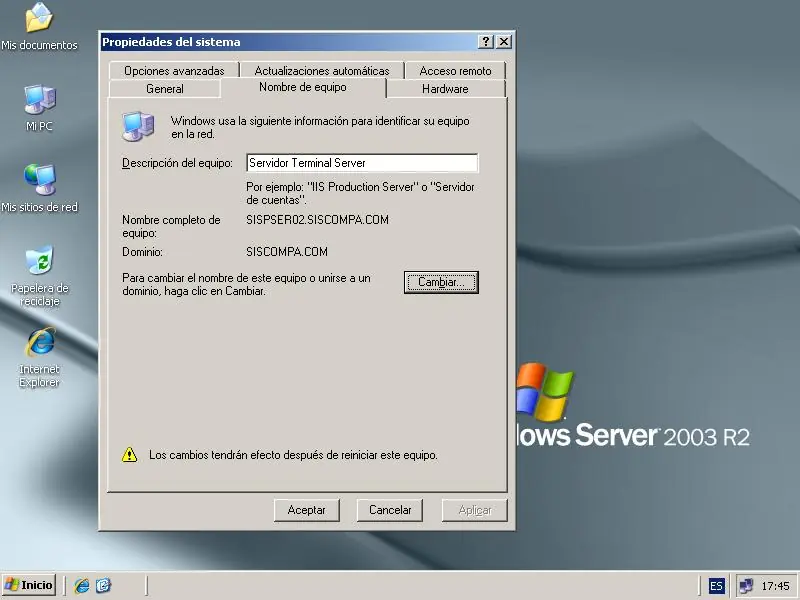This screenshot has height=600, width=800.
Task: Click the Cambiar... button
Action: (441, 282)
